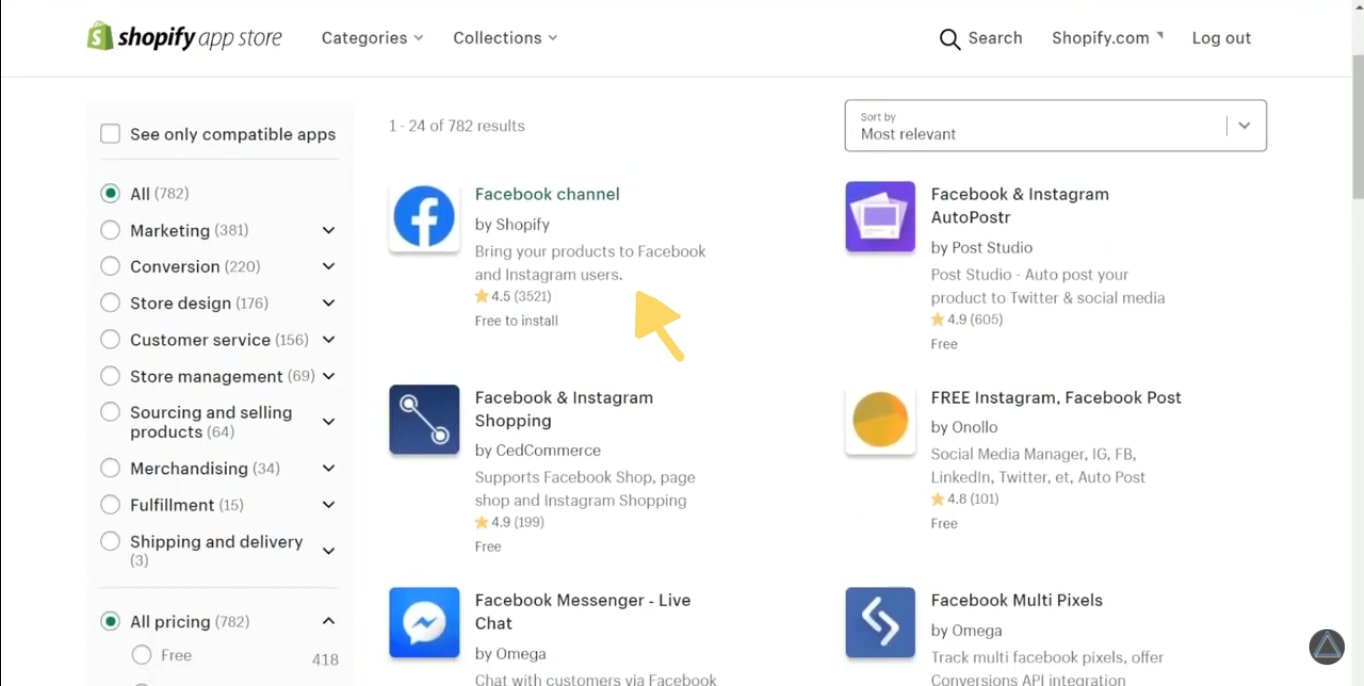Open Facebook Messenger - Live Chat title
Screen dimensions: 1364x686
pos(583,612)
